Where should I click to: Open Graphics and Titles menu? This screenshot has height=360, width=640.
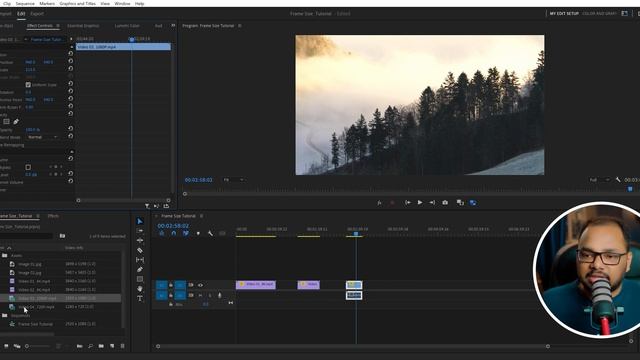78,3
